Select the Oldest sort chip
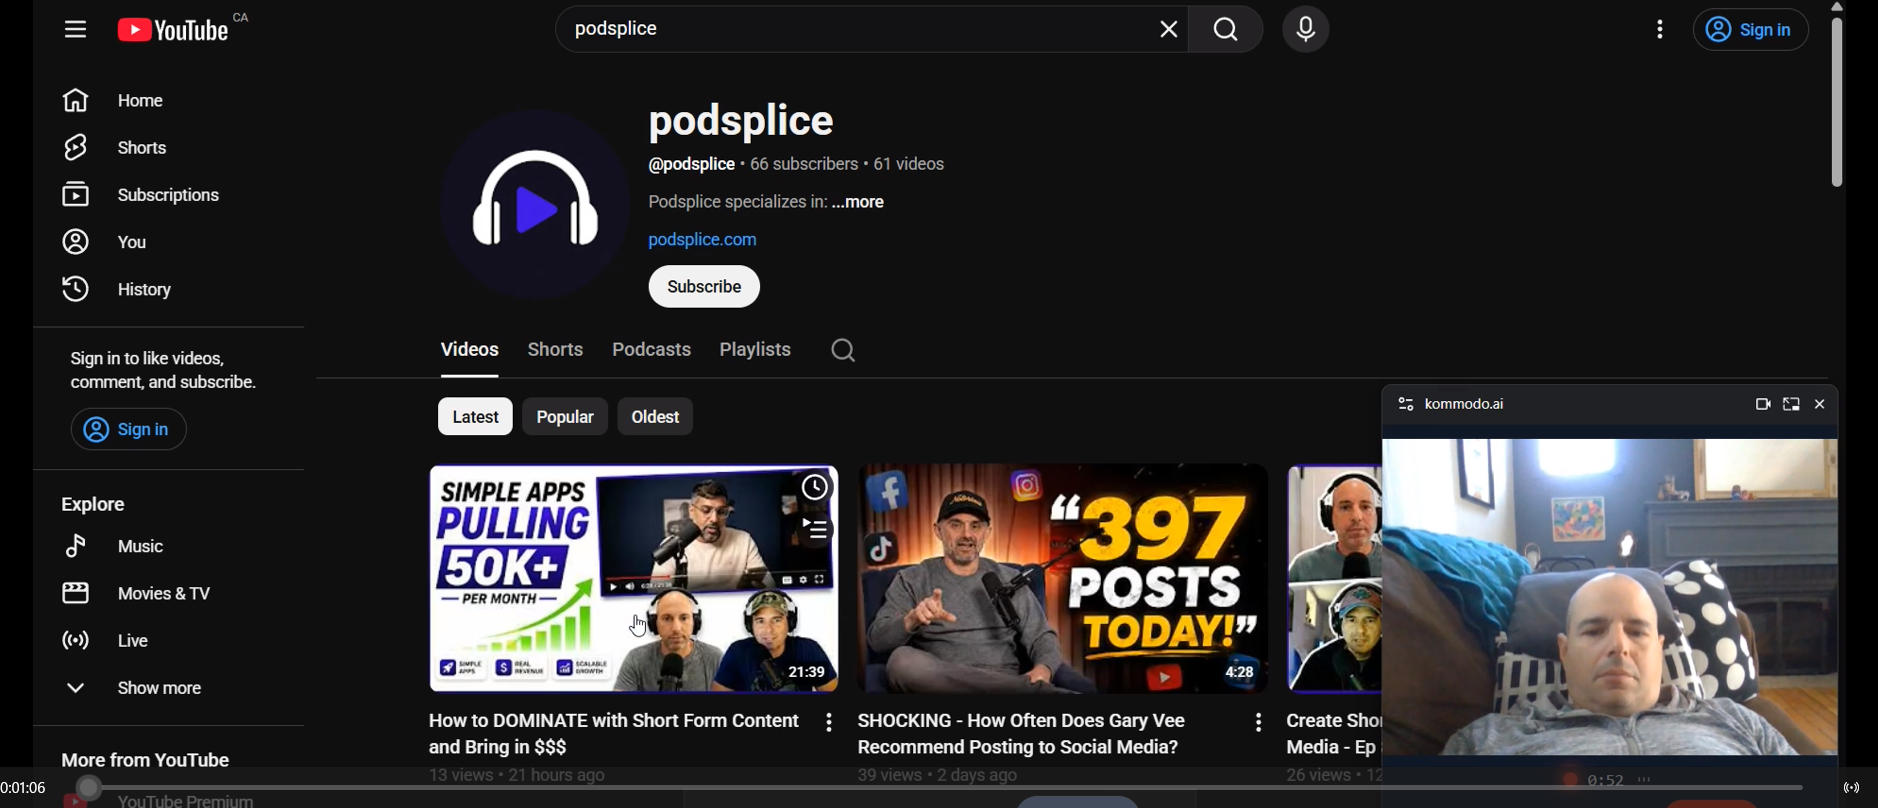This screenshot has height=808, width=1878. tap(656, 417)
